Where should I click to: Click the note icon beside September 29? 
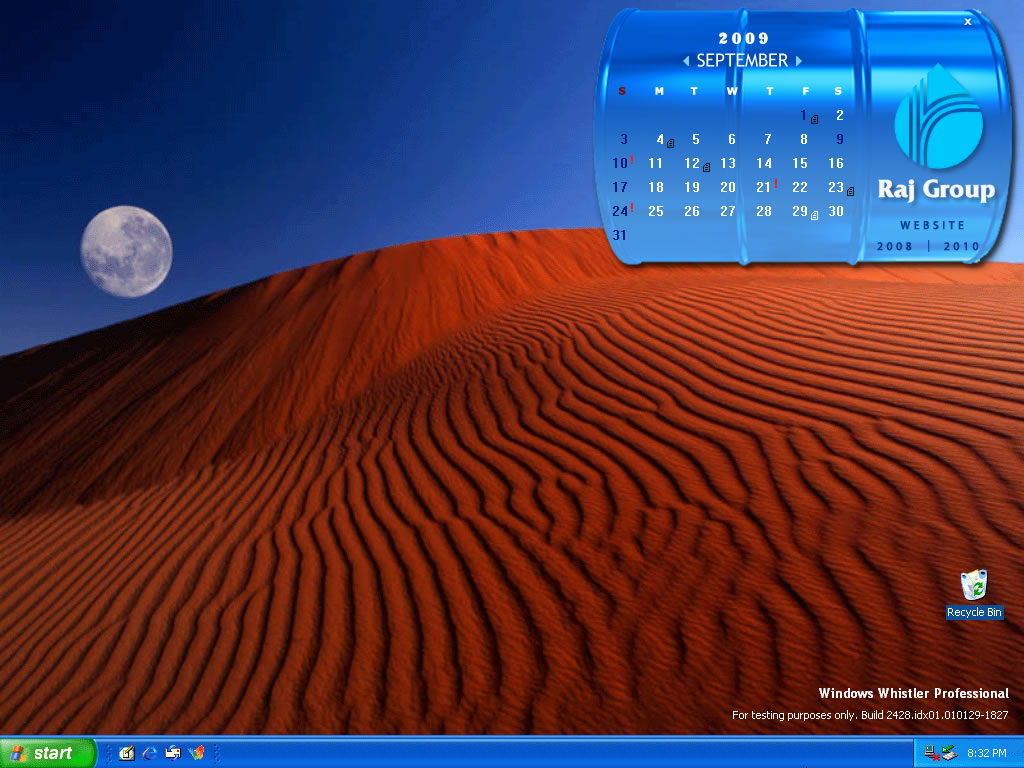coord(815,215)
